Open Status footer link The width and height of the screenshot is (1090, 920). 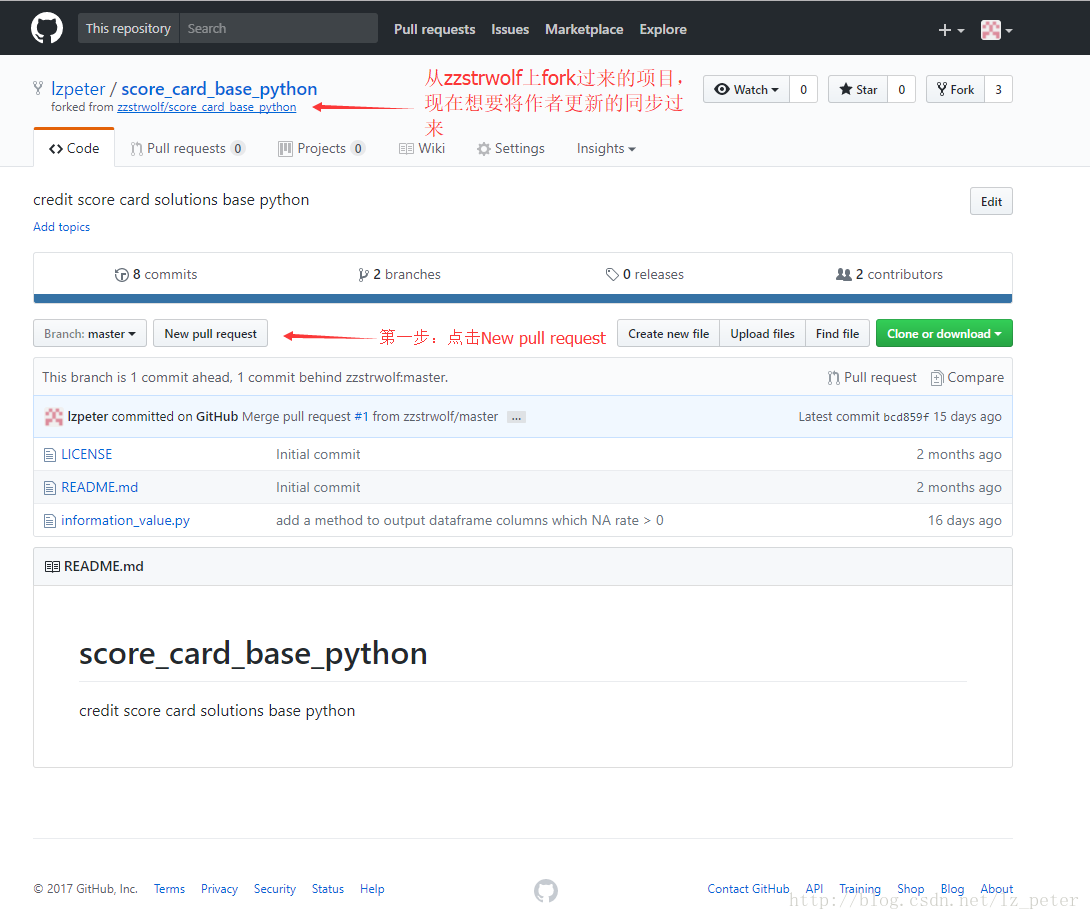[327, 889]
